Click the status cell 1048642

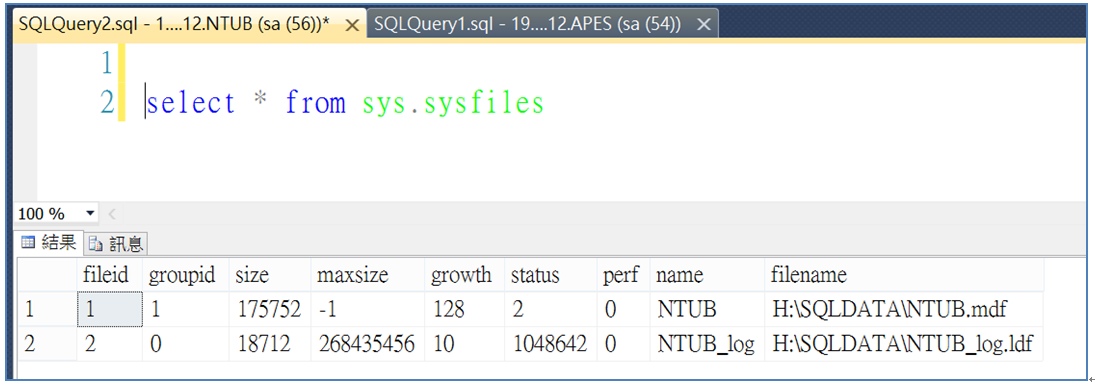551,344
